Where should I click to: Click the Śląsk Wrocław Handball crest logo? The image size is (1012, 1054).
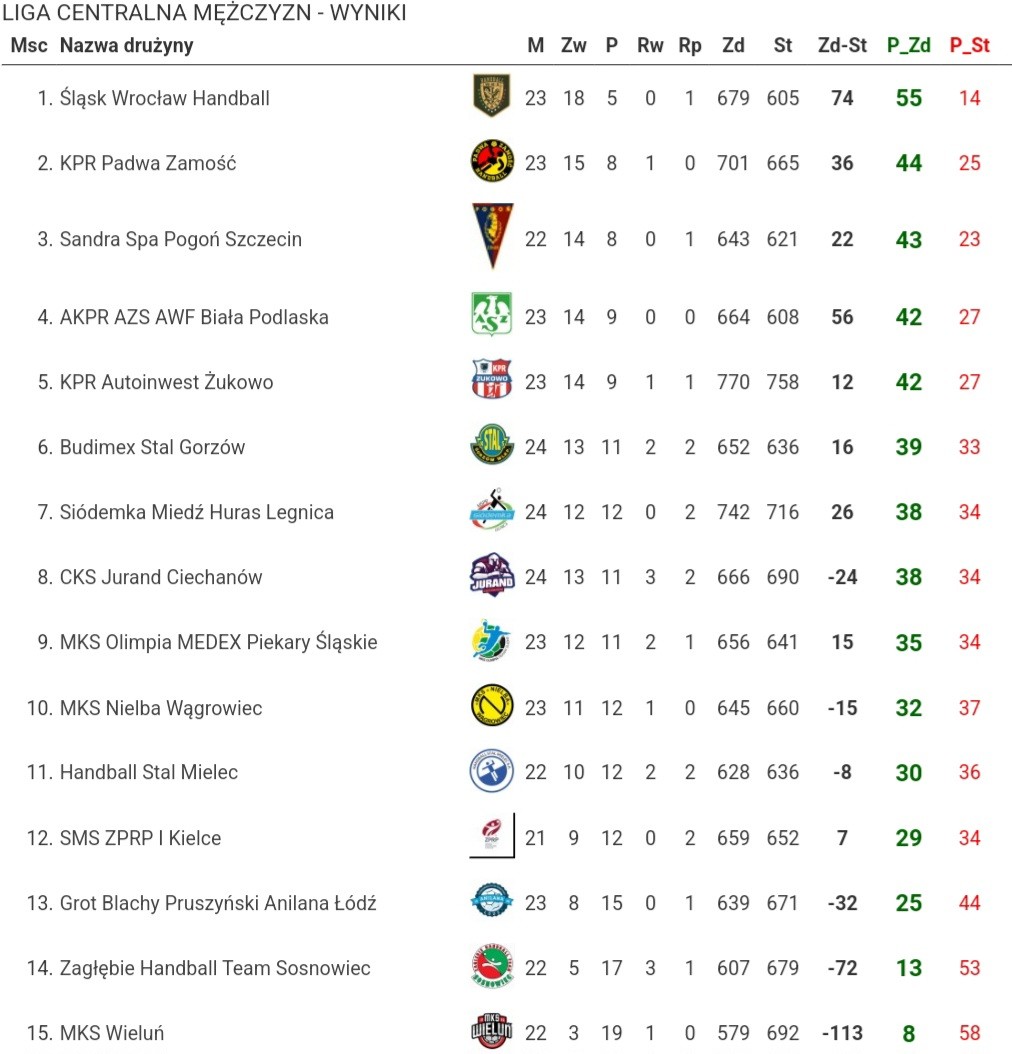point(492,95)
